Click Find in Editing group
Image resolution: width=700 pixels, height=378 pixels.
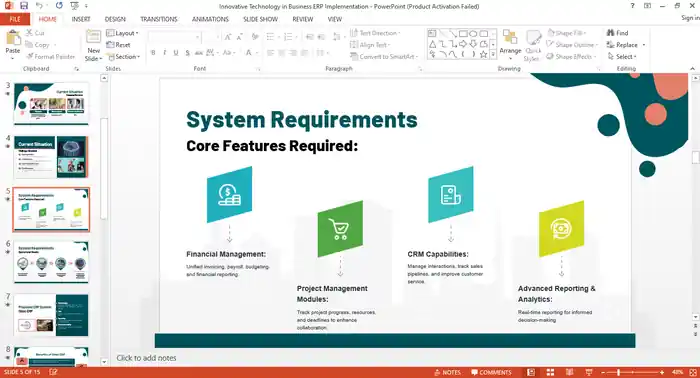click(x=617, y=33)
